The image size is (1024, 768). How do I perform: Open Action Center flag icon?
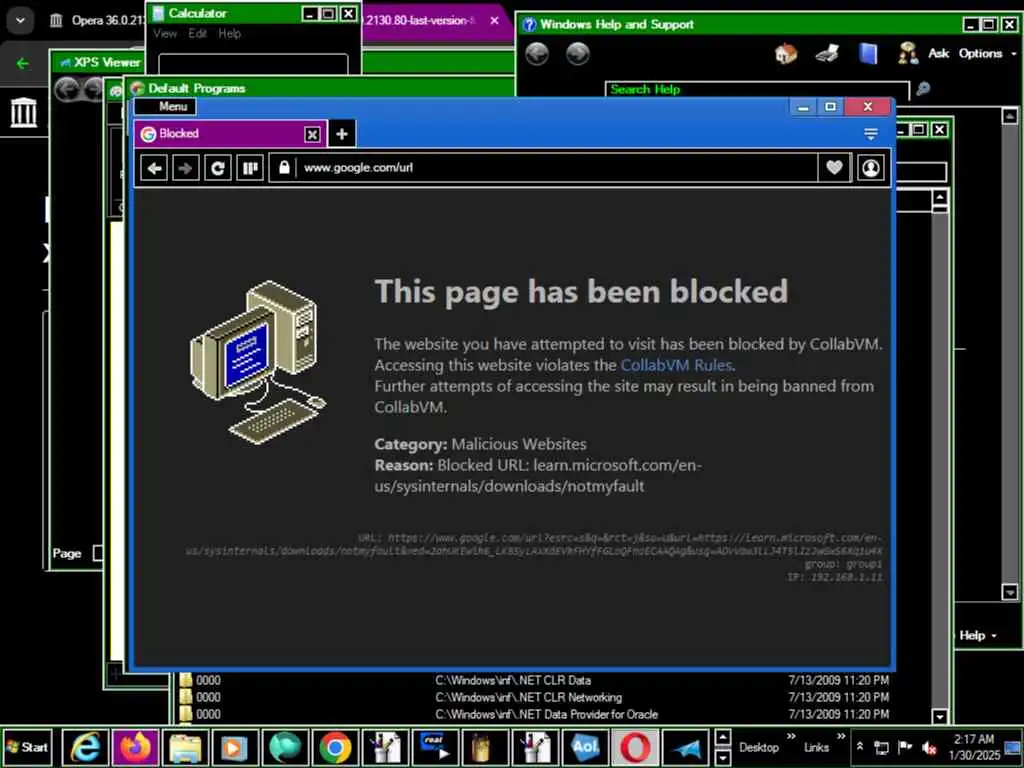point(904,747)
